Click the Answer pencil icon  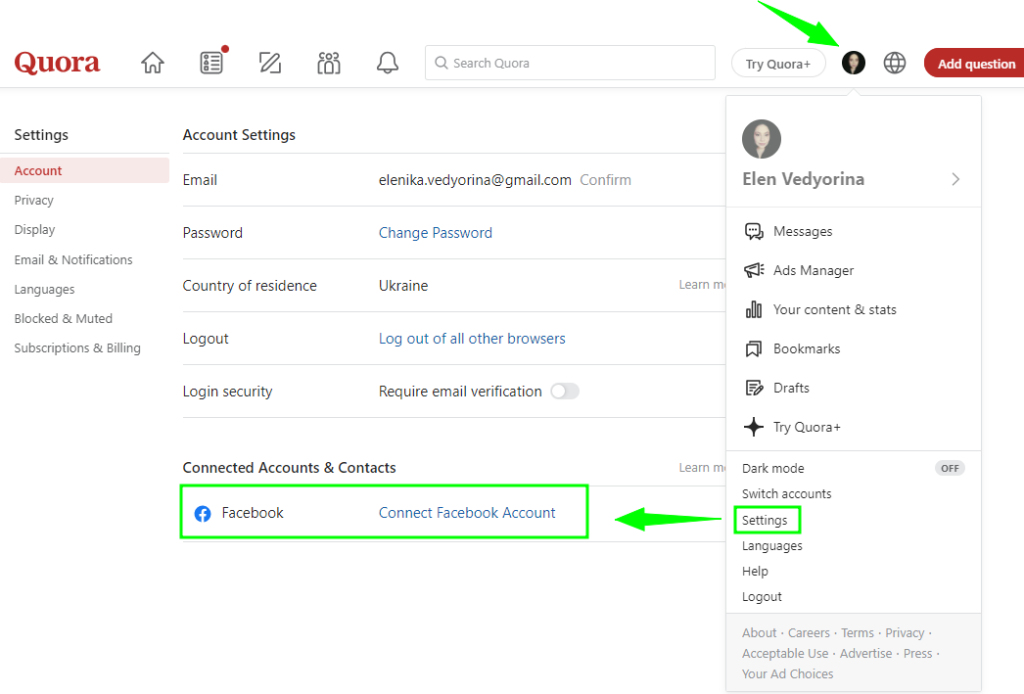point(270,63)
